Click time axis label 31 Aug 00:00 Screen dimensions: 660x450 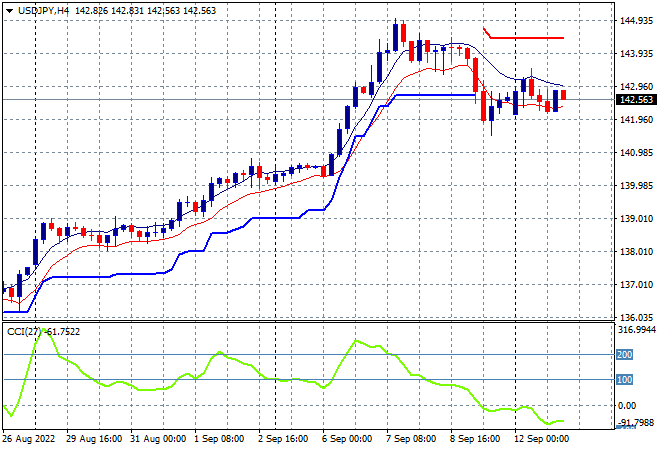158,439
